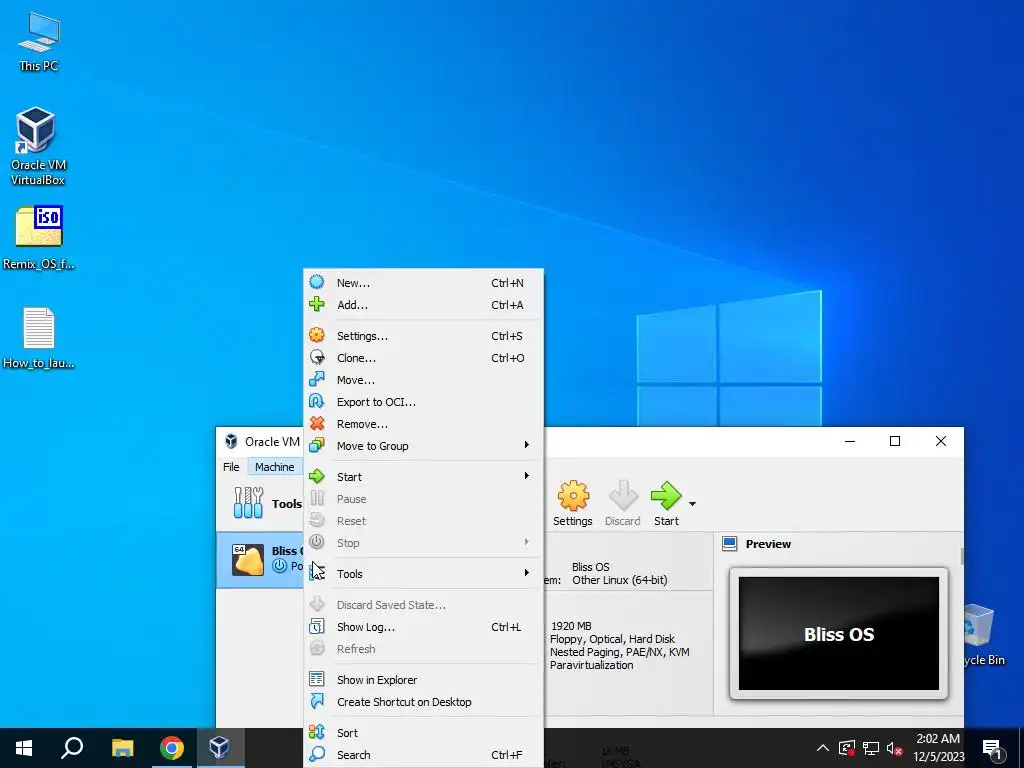Image resolution: width=1024 pixels, height=768 pixels.
Task: Click the Show Log icon
Action: pyautogui.click(x=317, y=626)
